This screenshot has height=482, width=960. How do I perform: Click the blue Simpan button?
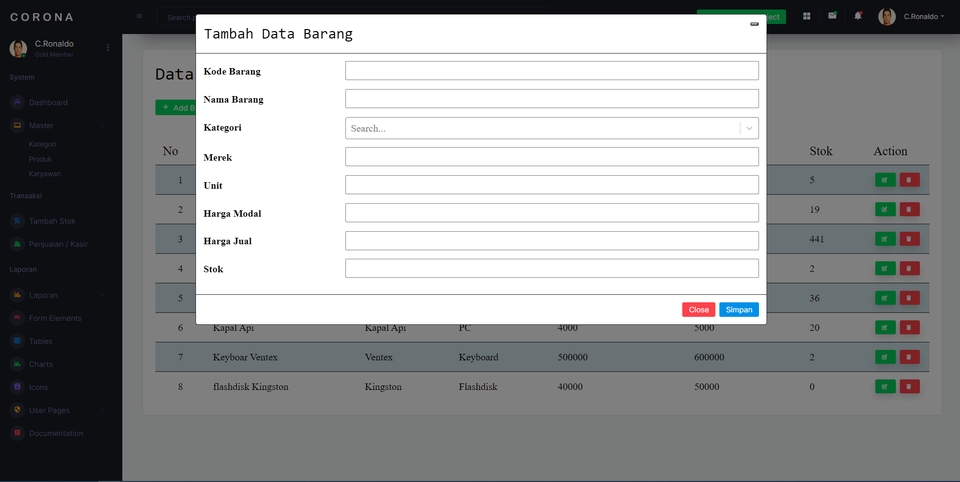tap(739, 309)
